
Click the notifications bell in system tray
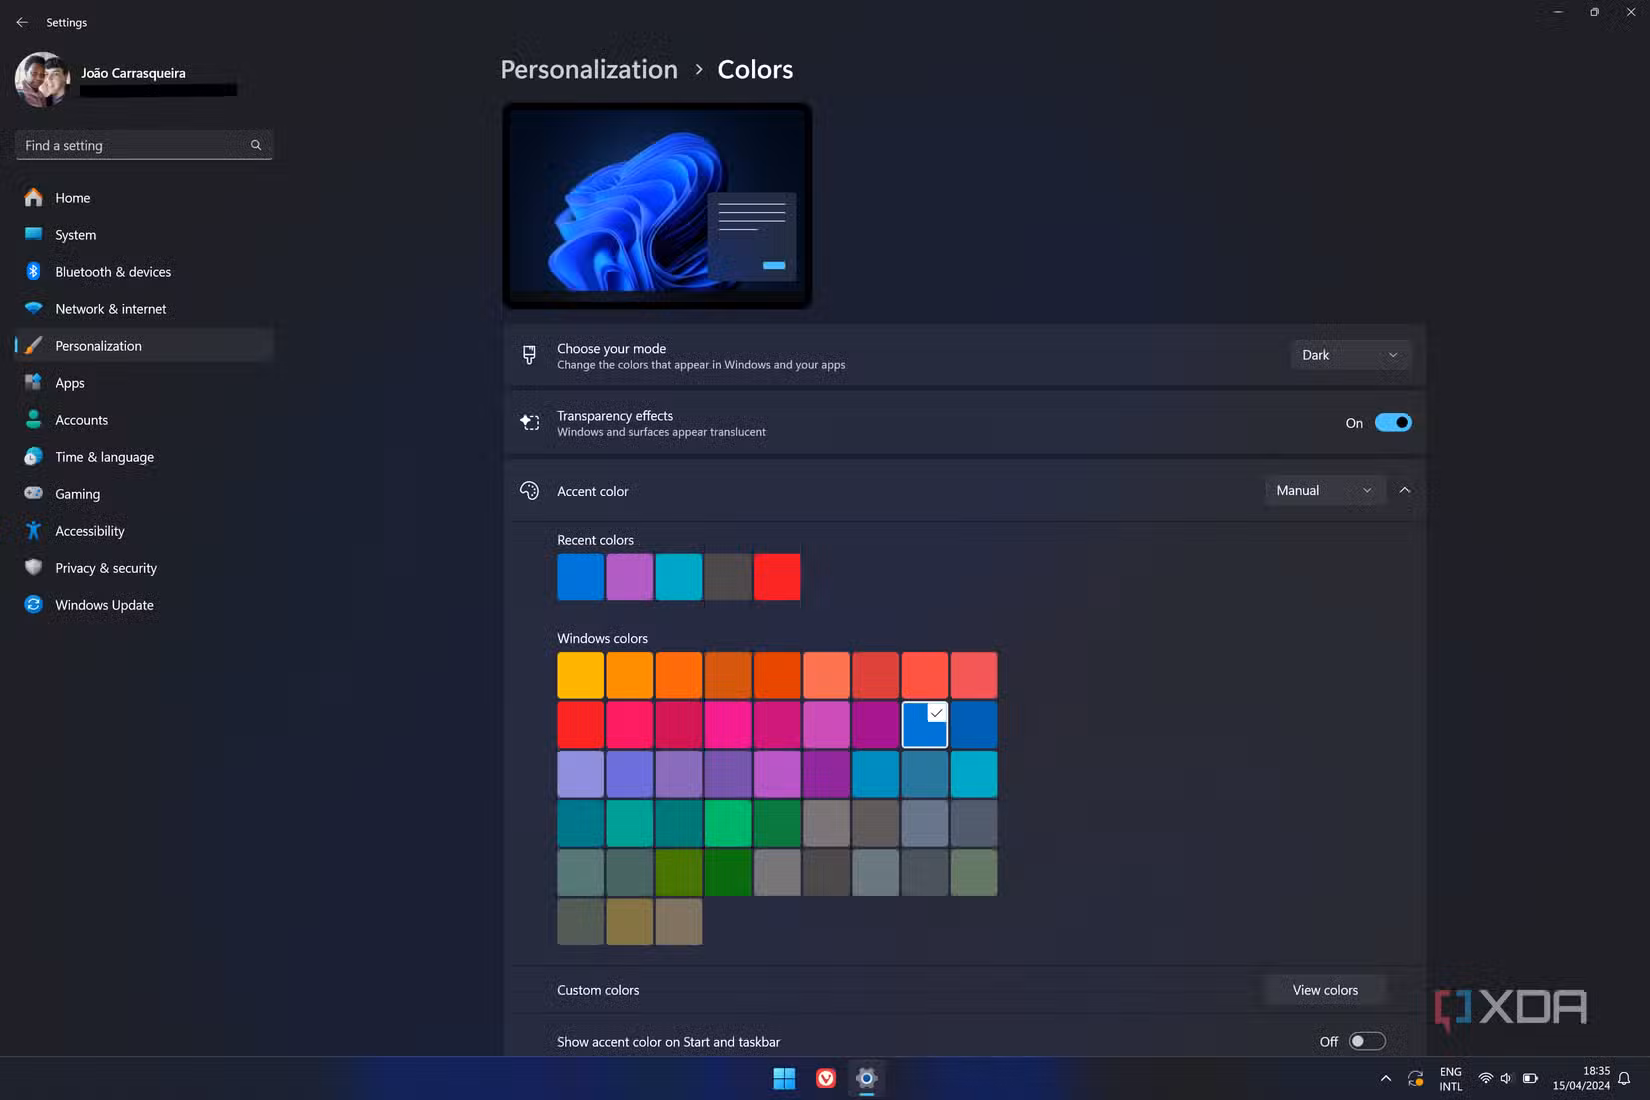click(x=1622, y=1078)
